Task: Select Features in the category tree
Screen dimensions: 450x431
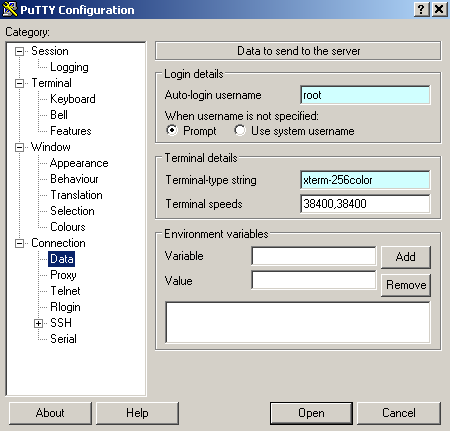Action: tap(71, 131)
